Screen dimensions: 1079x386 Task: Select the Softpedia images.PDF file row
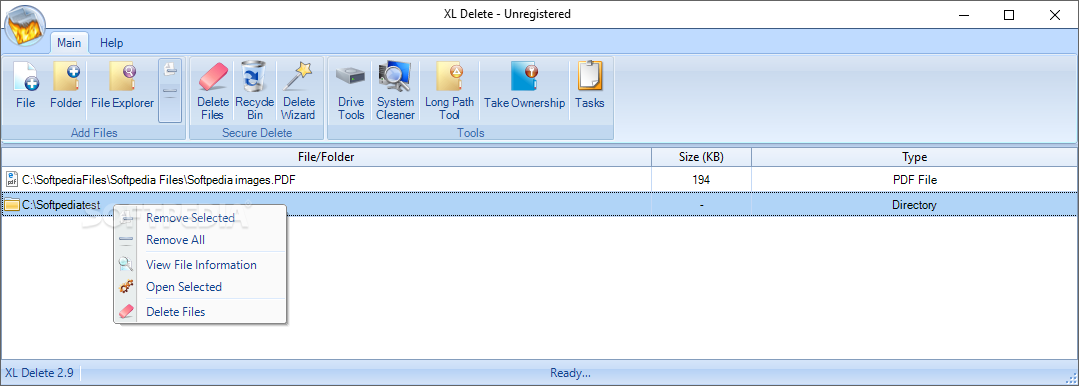pyautogui.click(x=539, y=180)
